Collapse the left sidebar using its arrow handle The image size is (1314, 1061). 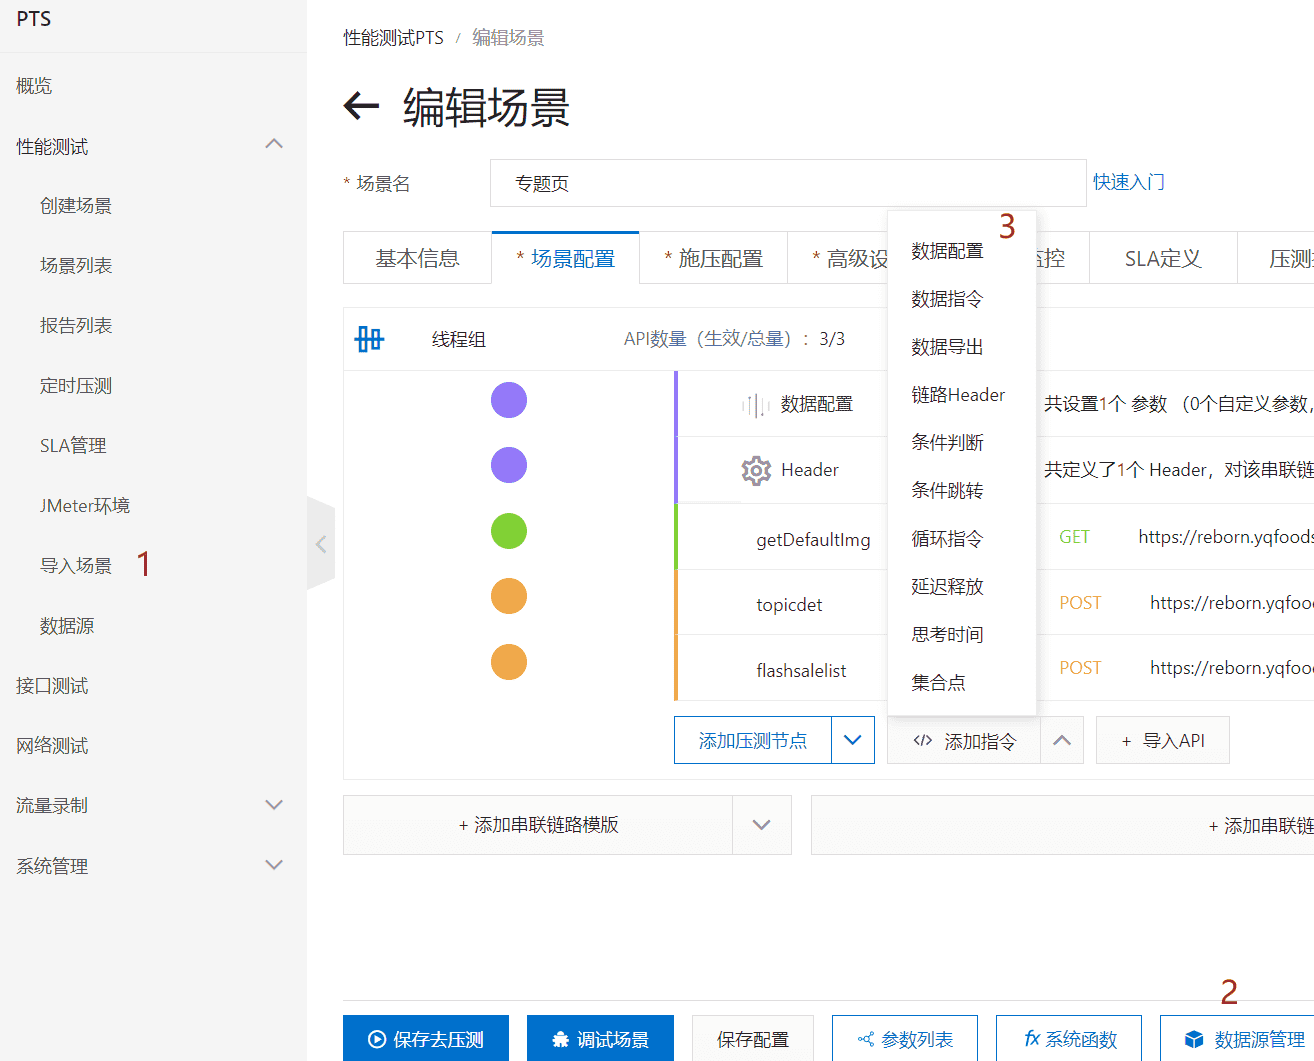coord(321,544)
